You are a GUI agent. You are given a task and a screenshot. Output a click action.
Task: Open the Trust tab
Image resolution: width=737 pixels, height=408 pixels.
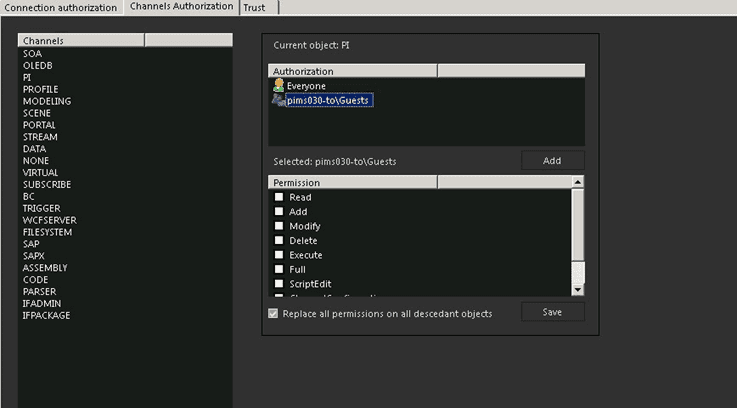click(259, 8)
